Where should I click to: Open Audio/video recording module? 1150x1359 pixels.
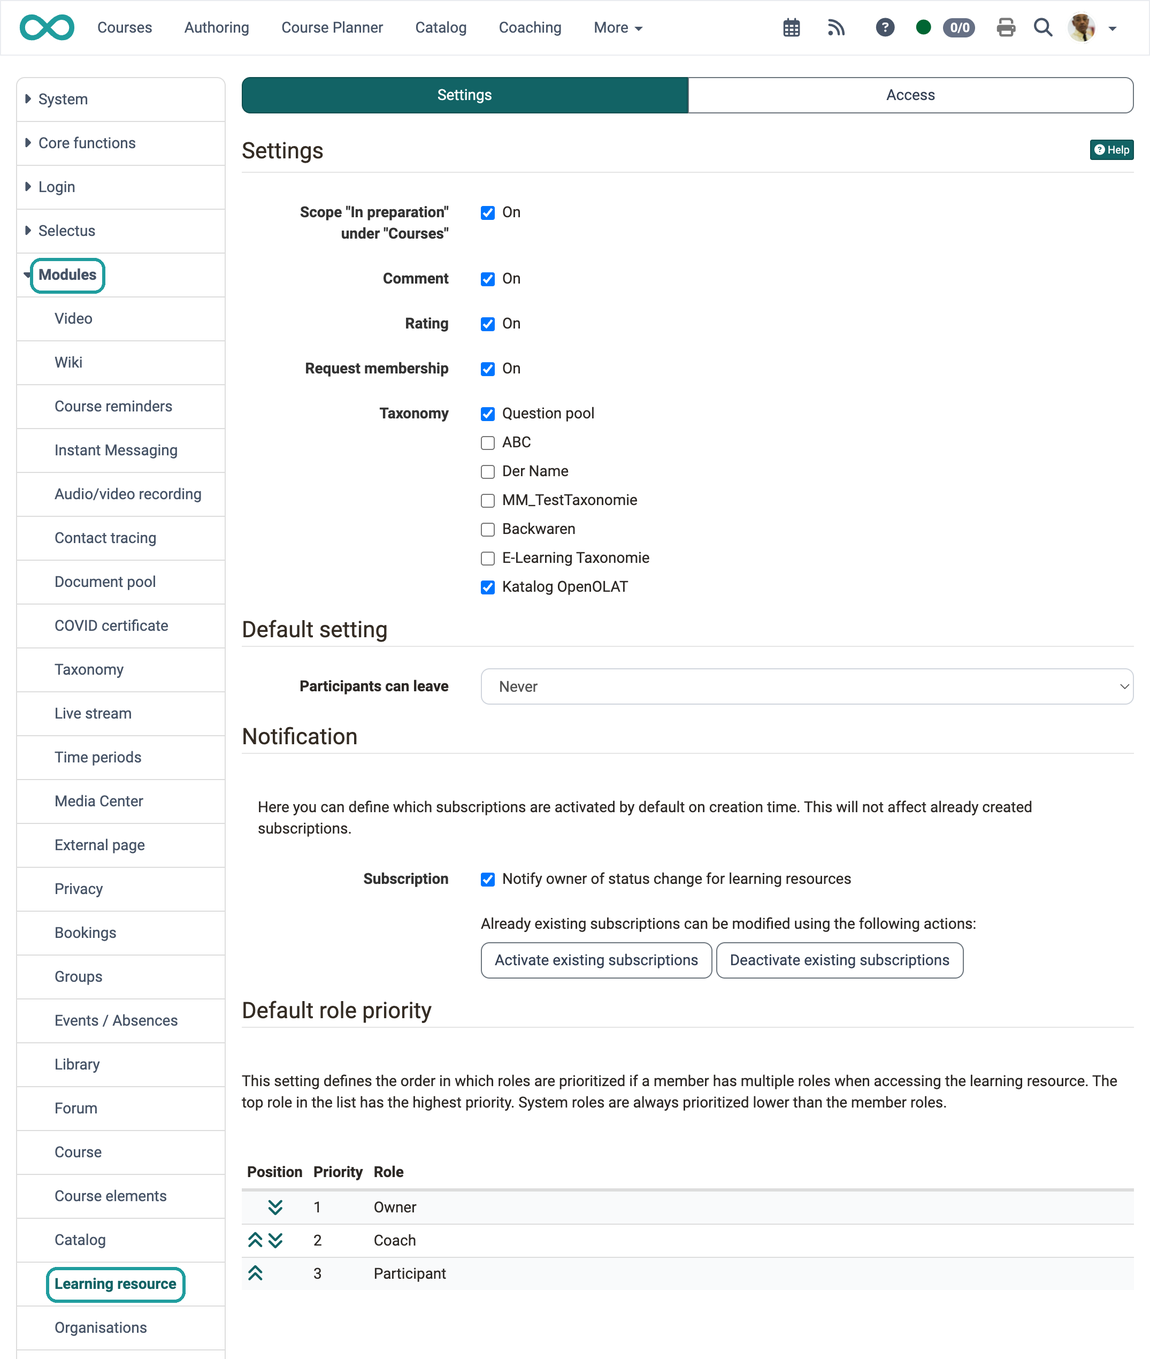click(121, 494)
